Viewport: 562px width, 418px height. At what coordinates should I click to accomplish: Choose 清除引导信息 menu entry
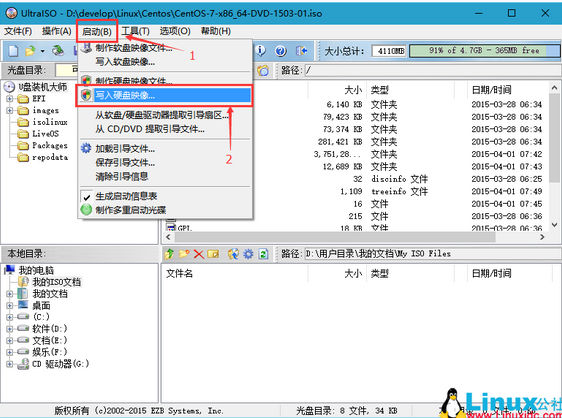(x=164, y=176)
